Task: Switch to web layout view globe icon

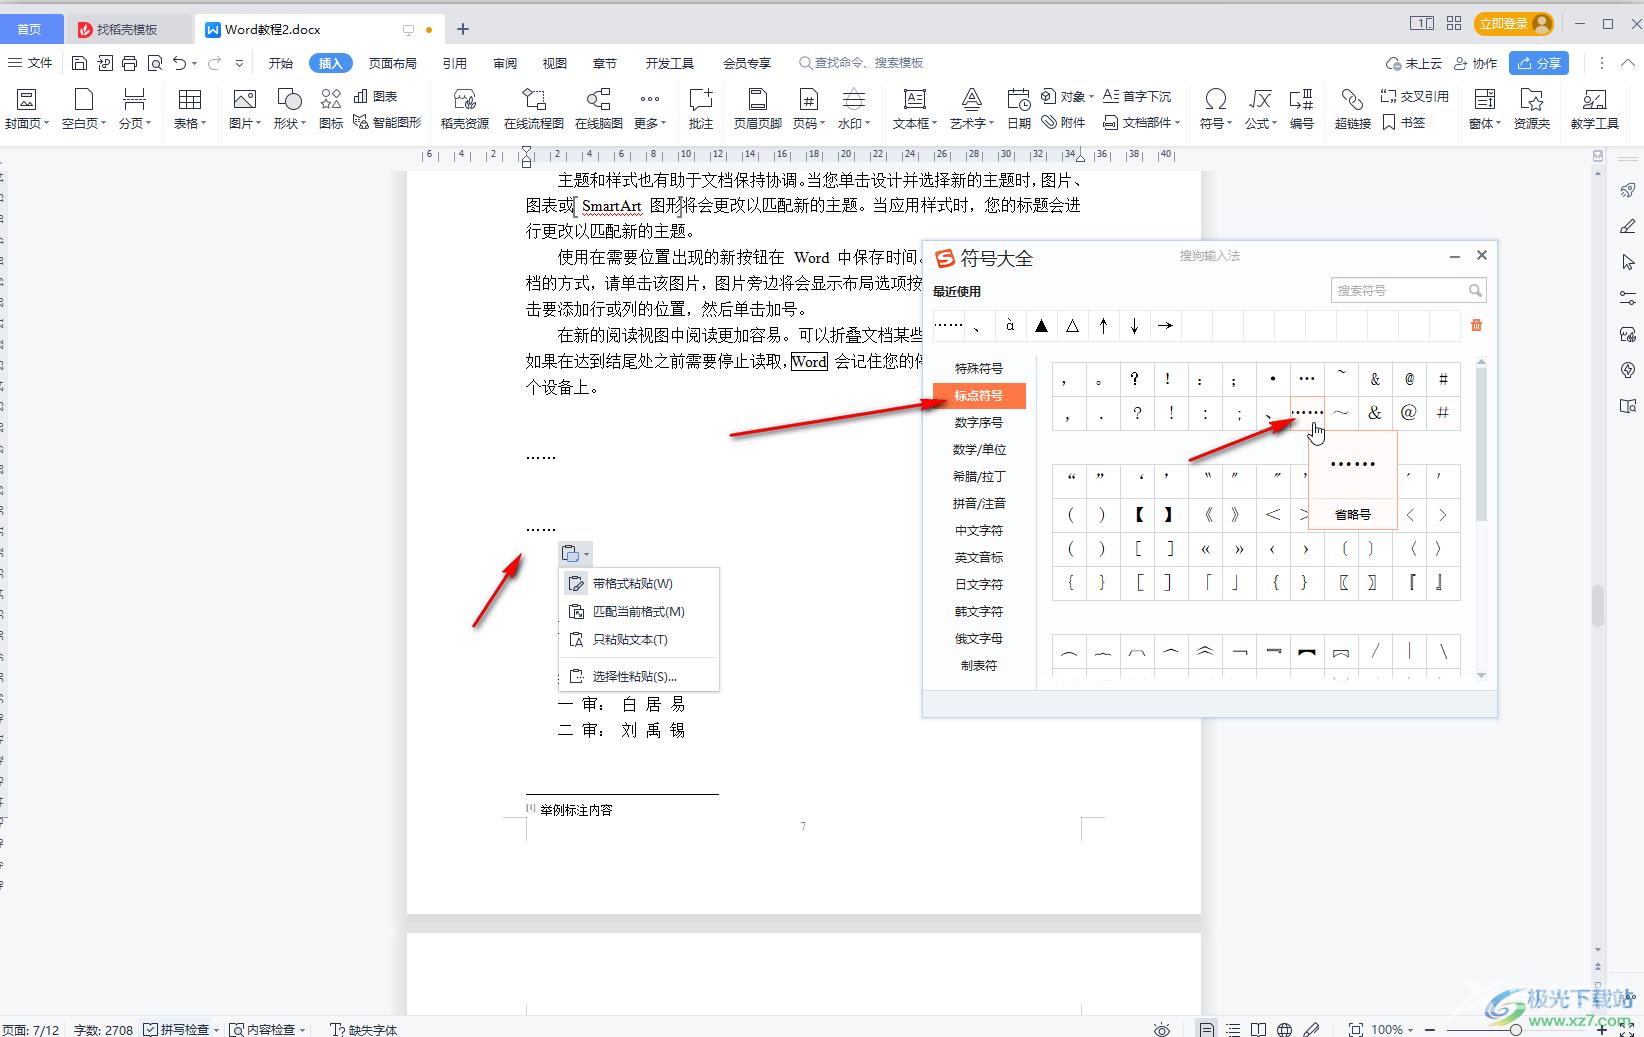Action: 1285,1029
